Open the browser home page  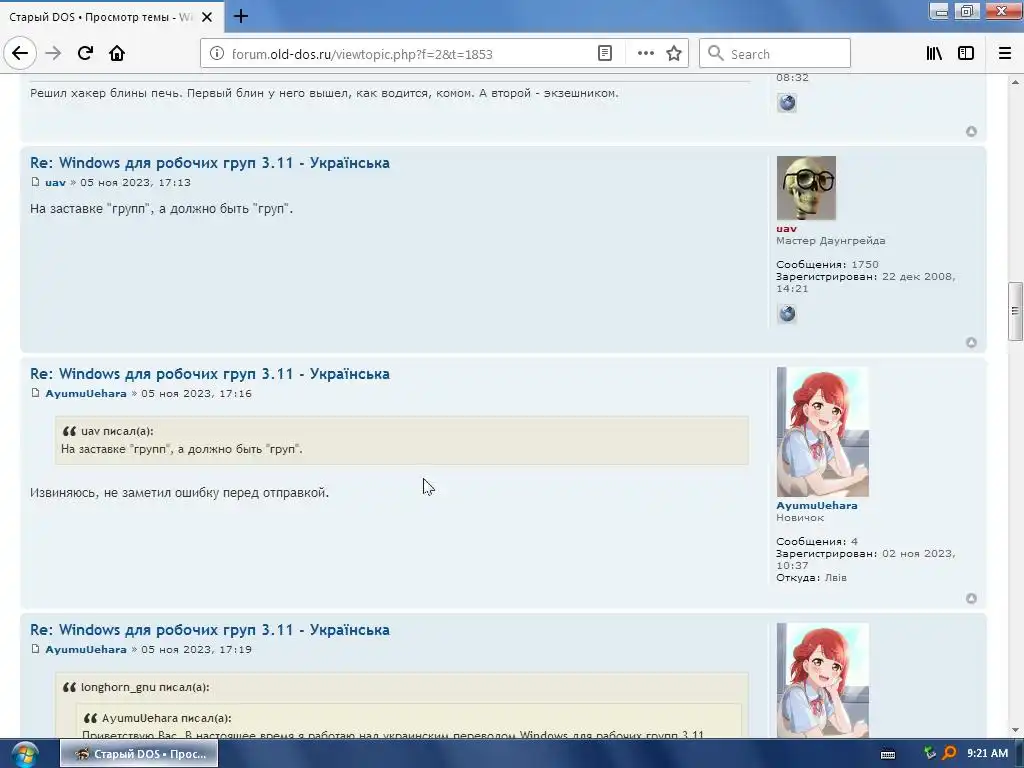pyautogui.click(x=117, y=53)
